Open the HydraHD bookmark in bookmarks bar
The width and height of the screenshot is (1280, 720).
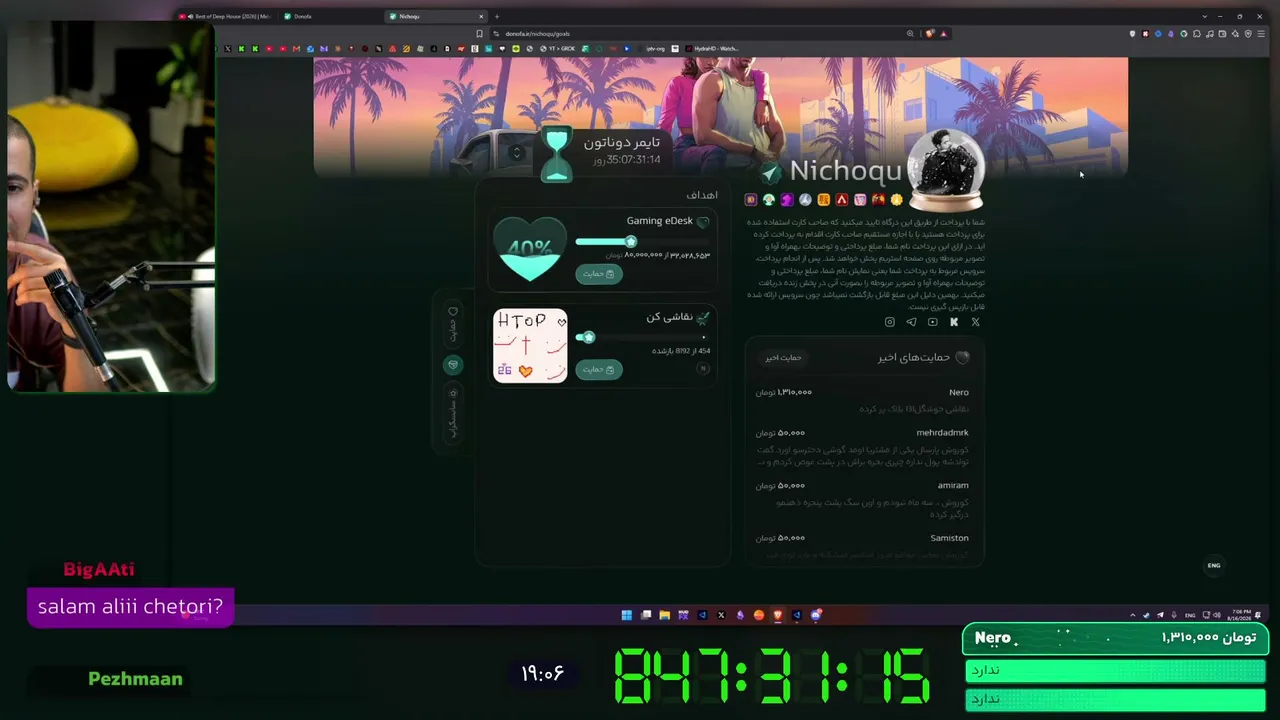click(x=712, y=48)
